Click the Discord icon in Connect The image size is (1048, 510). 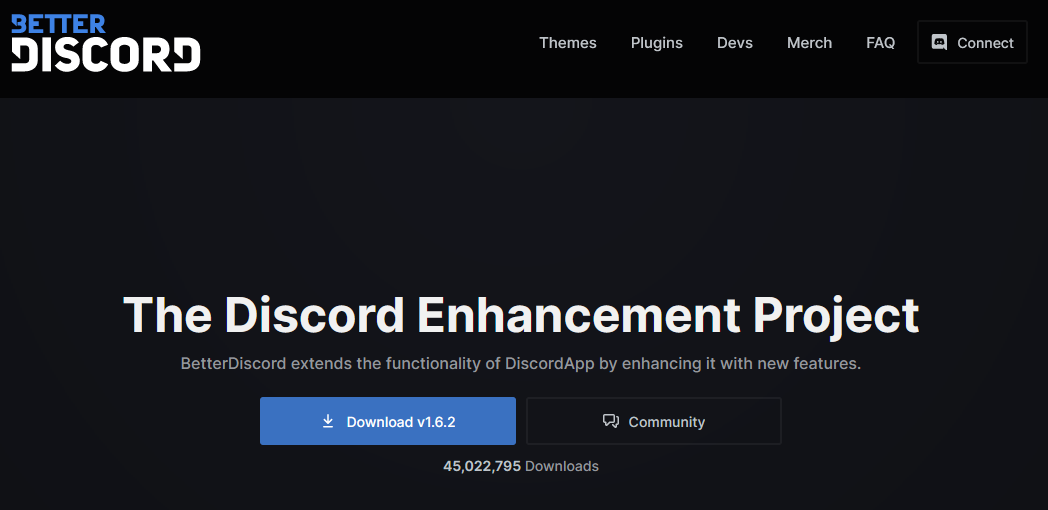[939, 42]
